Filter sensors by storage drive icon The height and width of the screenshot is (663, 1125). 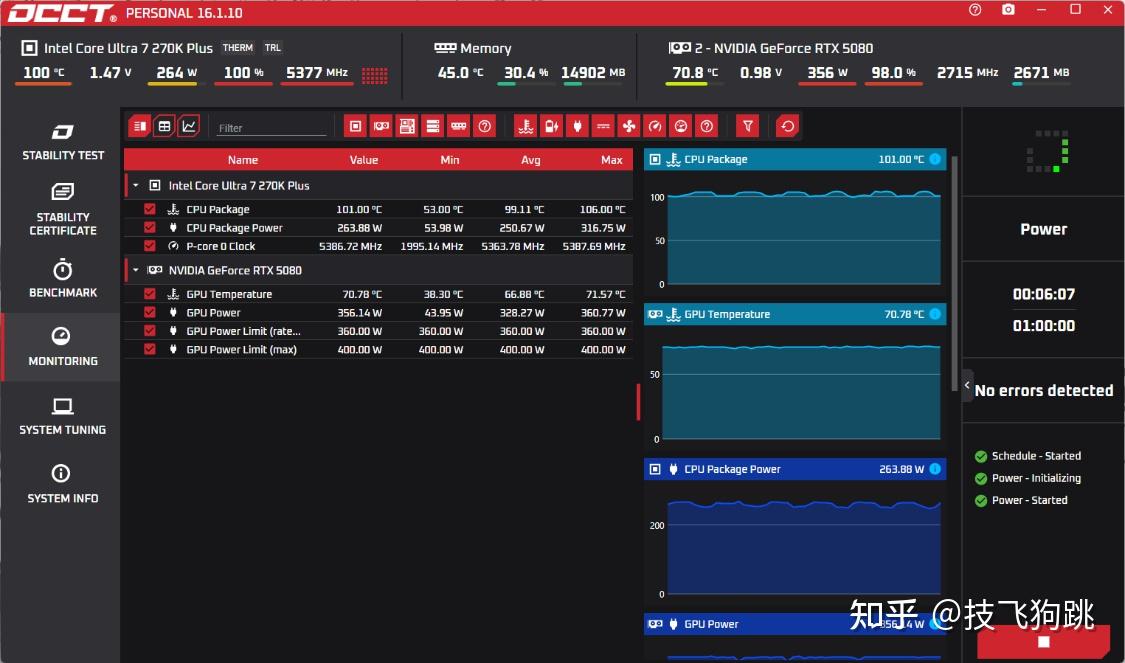(433, 126)
